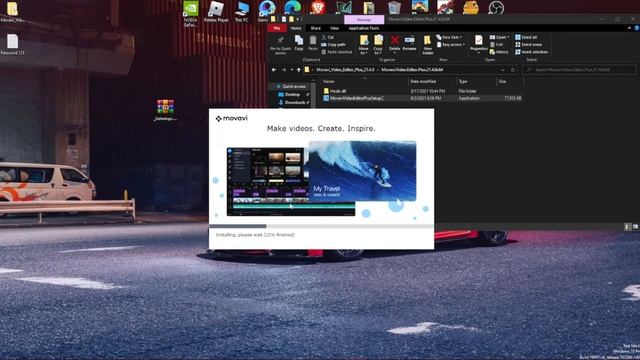This screenshot has width=640, height=360.
Task: Click Cut in the Explorer ribbon
Action: 328,37
